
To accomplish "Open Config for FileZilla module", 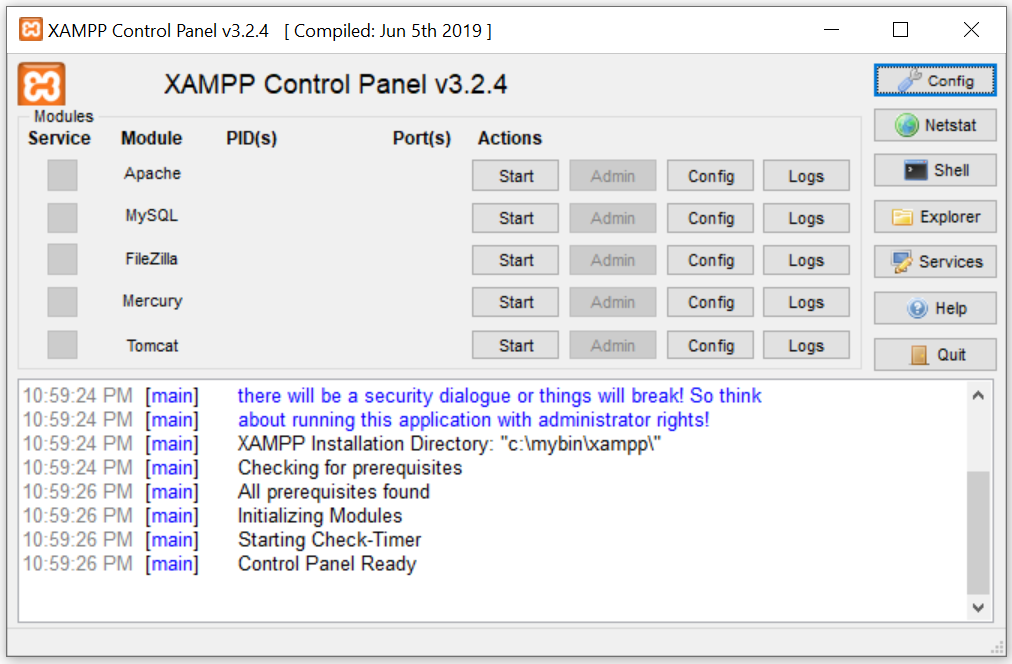I will (x=710, y=260).
